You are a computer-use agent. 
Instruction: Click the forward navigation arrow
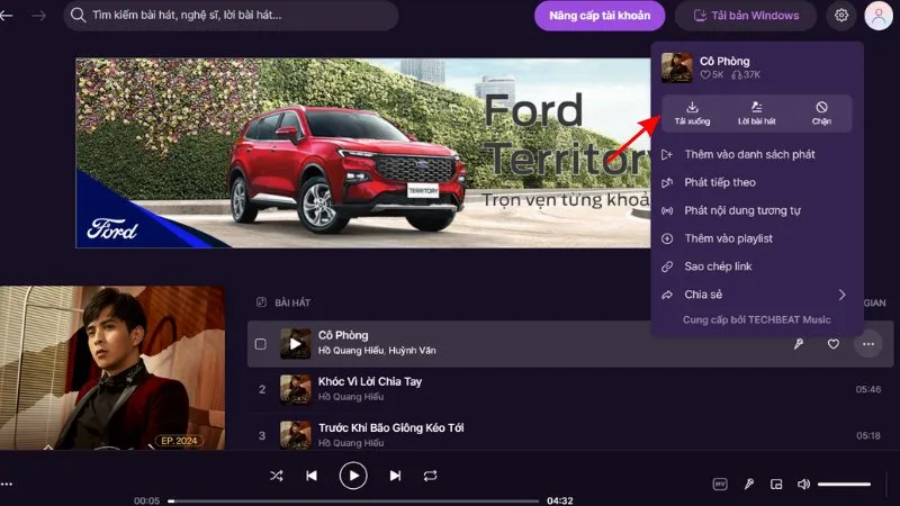(39, 15)
